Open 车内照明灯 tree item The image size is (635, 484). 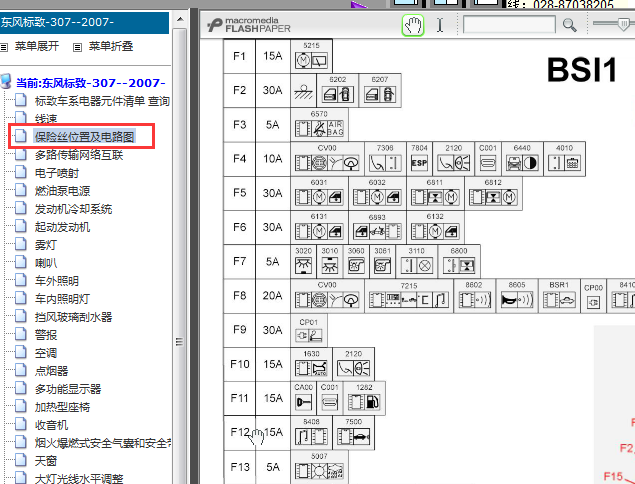point(62,299)
